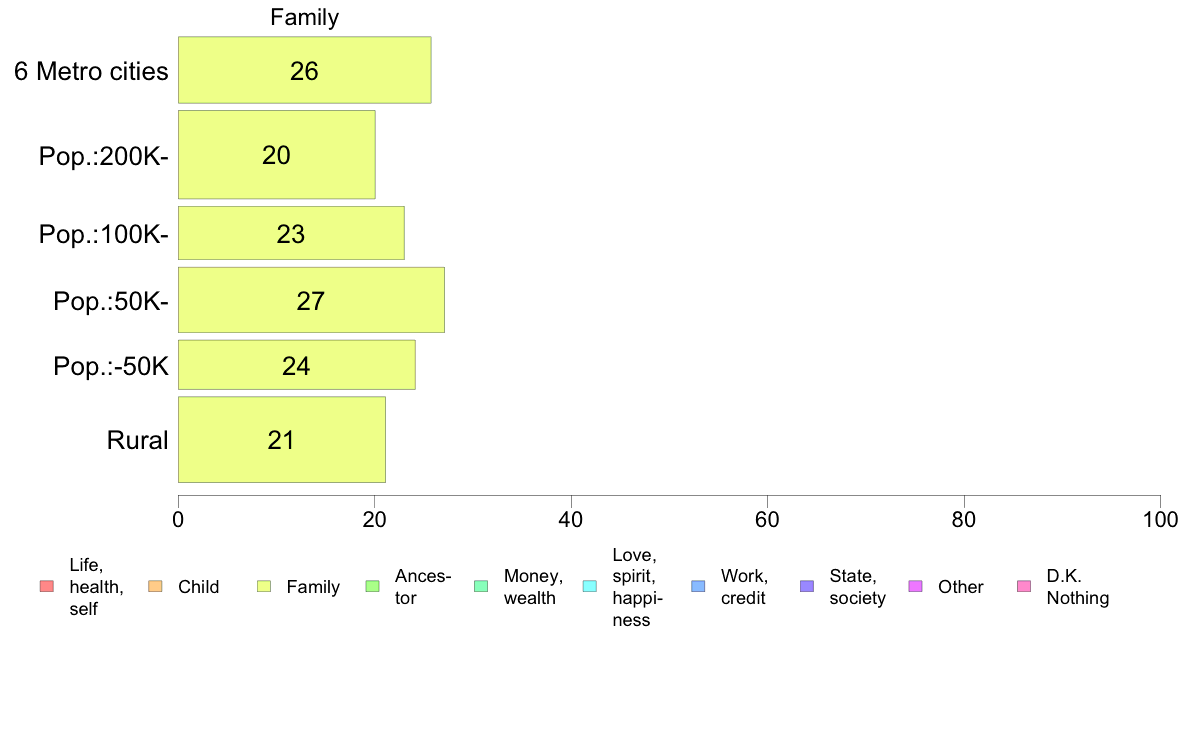Click the purple State, society swatch

[x=807, y=587]
